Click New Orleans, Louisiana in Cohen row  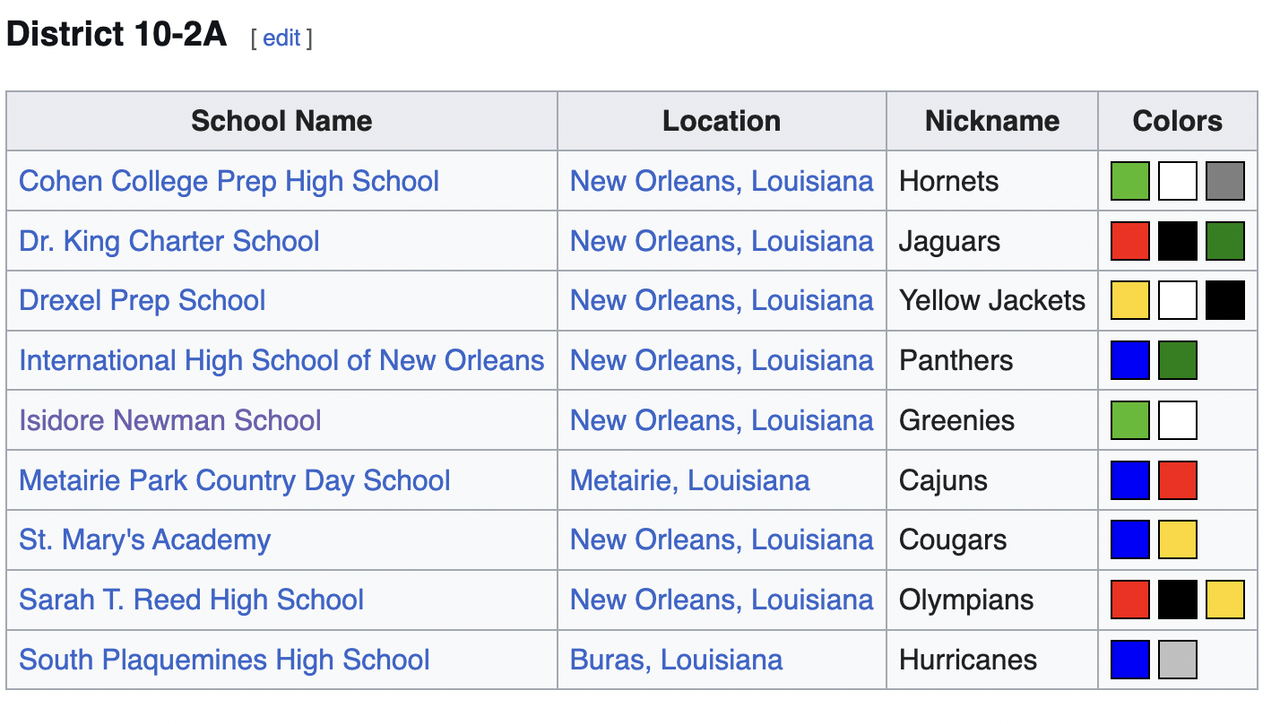722,181
